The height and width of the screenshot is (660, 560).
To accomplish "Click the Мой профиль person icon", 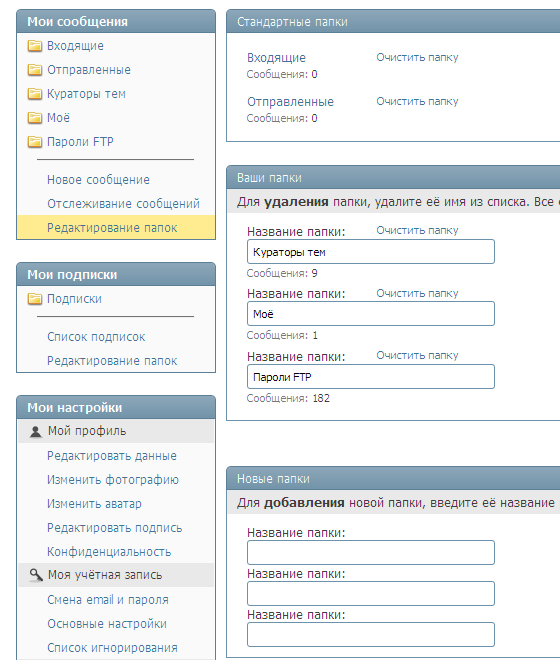I will pyautogui.click(x=36, y=431).
